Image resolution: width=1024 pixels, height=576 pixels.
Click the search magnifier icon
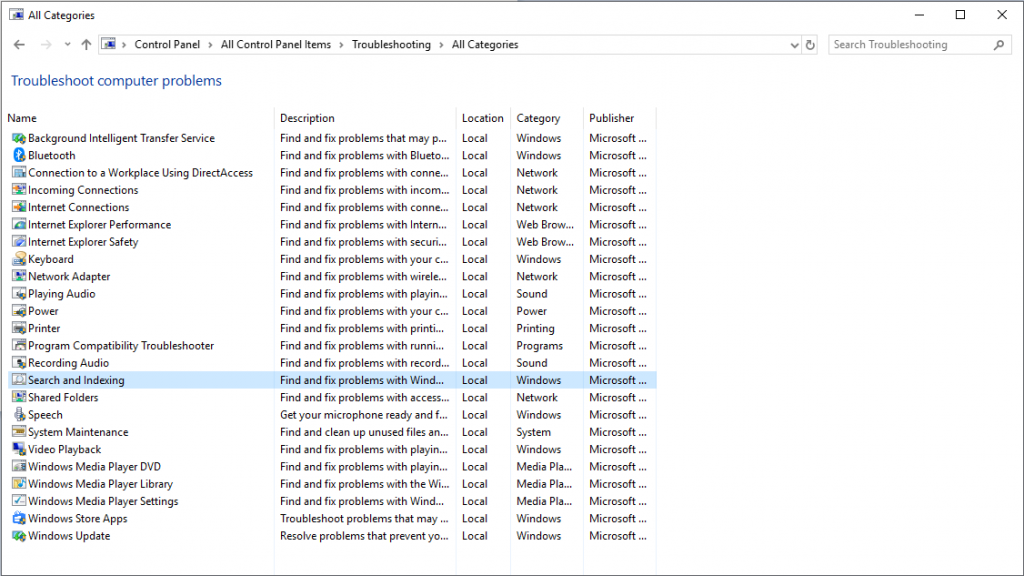[999, 44]
